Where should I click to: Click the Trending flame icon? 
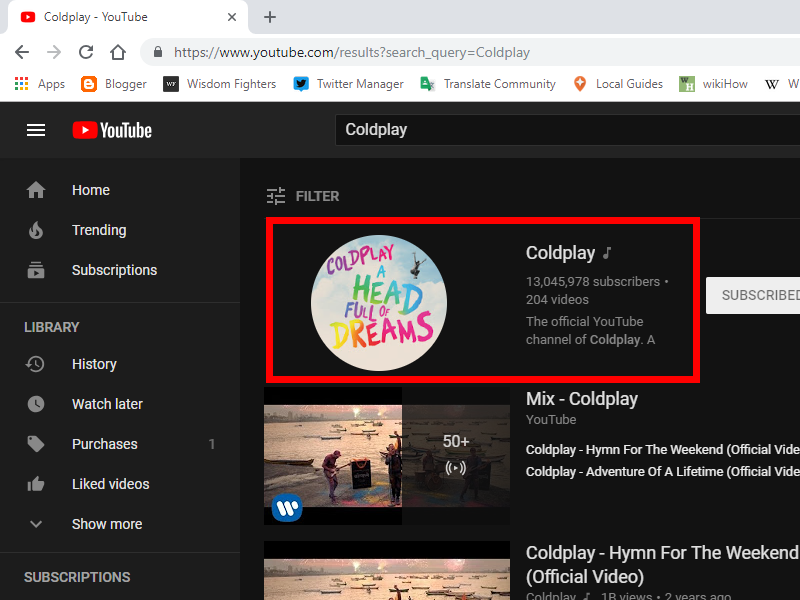click(x=36, y=230)
